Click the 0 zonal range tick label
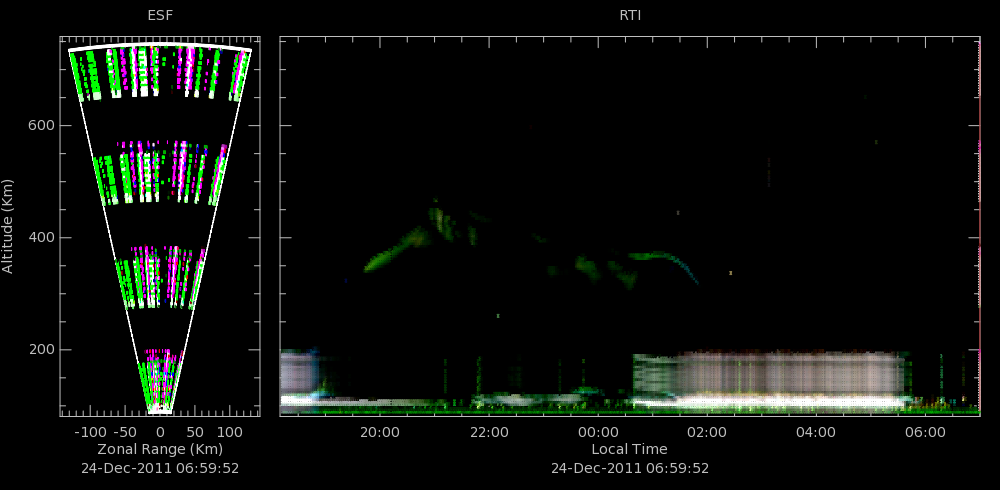Image resolution: width=1000 pixels, height=490 pixels. pos(160,431)
